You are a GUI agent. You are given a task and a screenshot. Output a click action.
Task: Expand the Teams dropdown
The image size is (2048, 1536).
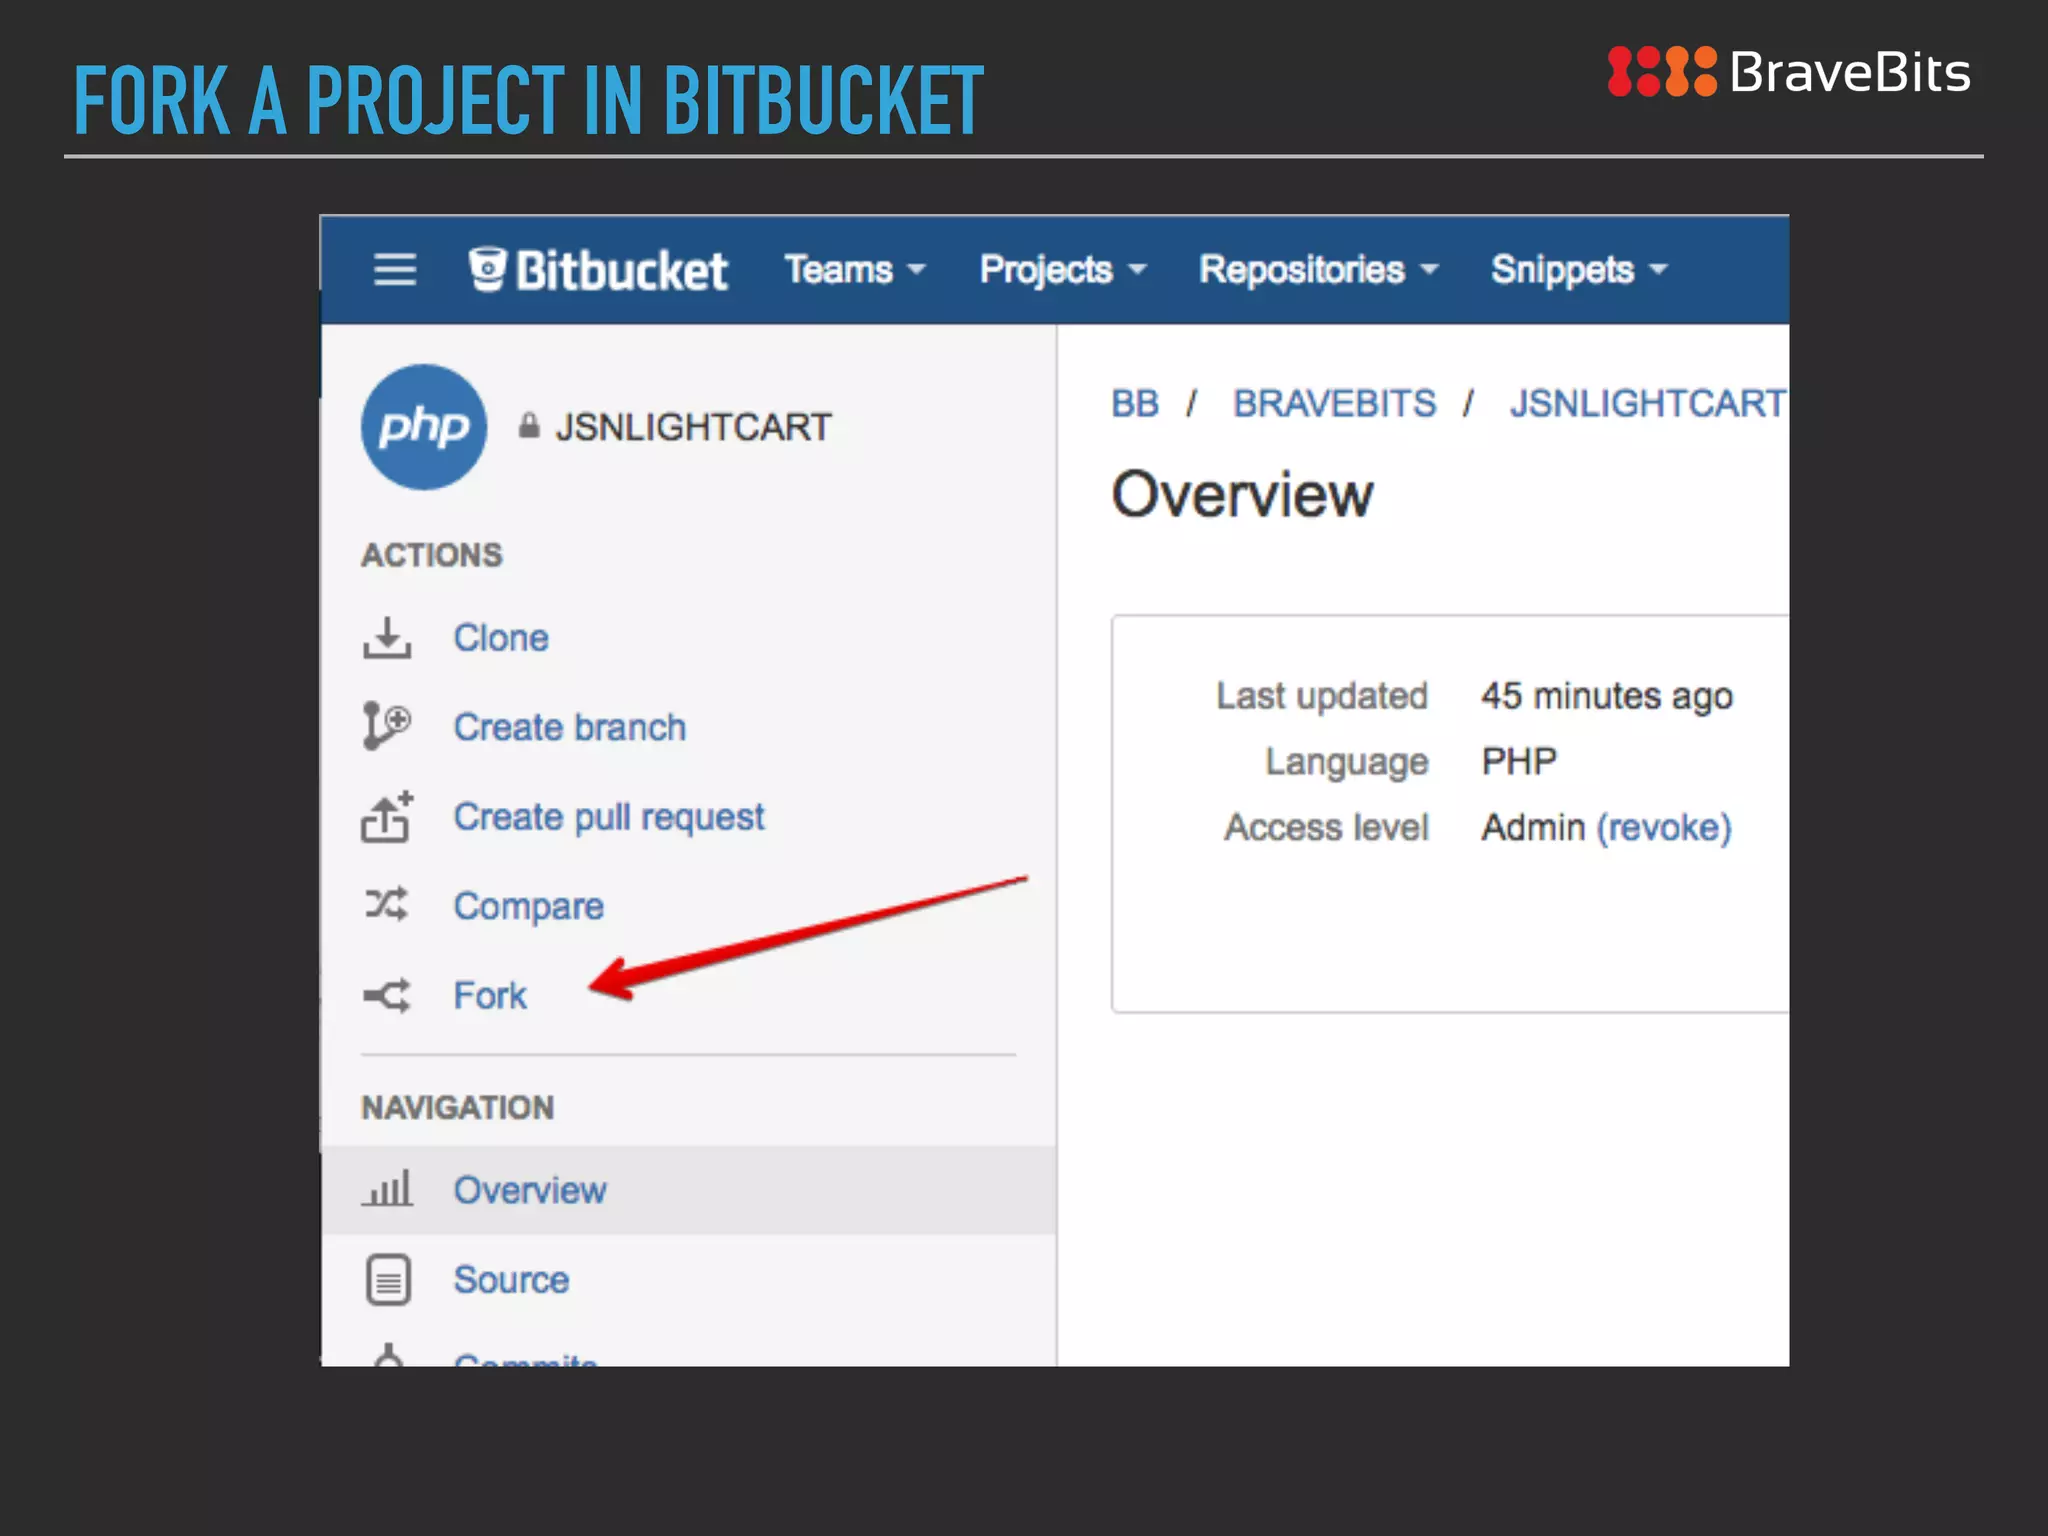[854, 270]
